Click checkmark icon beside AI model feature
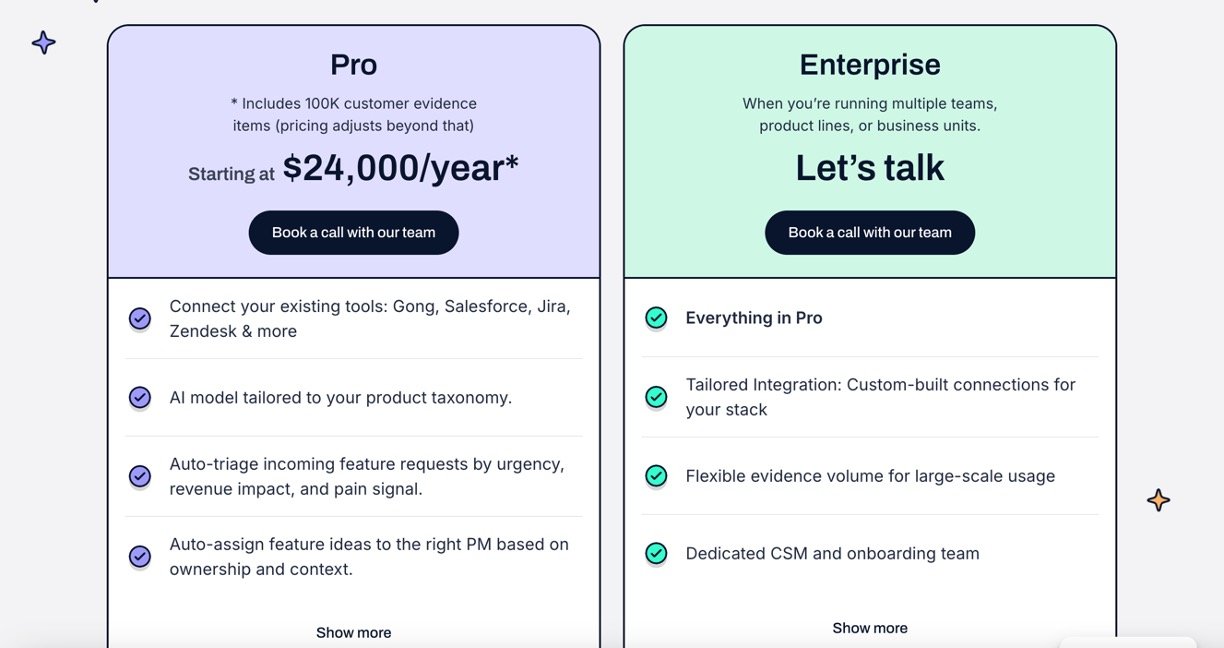This screenshot has width=1224, height=648. [x=140, y=398]
